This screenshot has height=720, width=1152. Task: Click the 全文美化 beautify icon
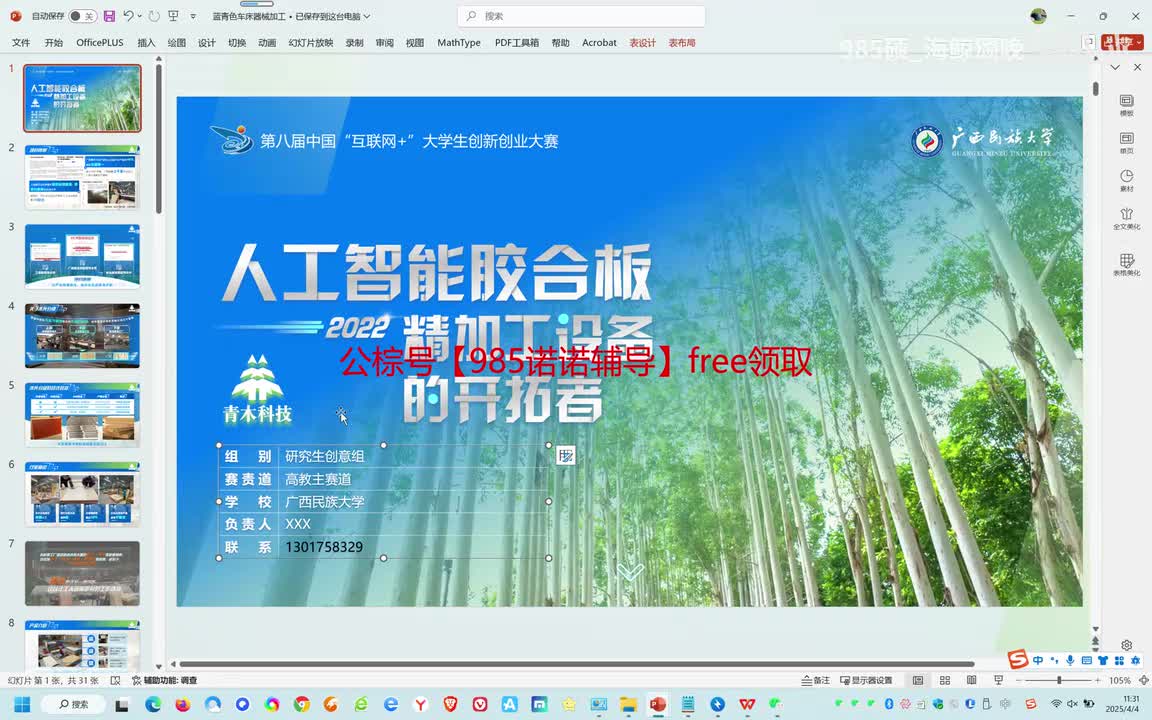click(1126, 218)
